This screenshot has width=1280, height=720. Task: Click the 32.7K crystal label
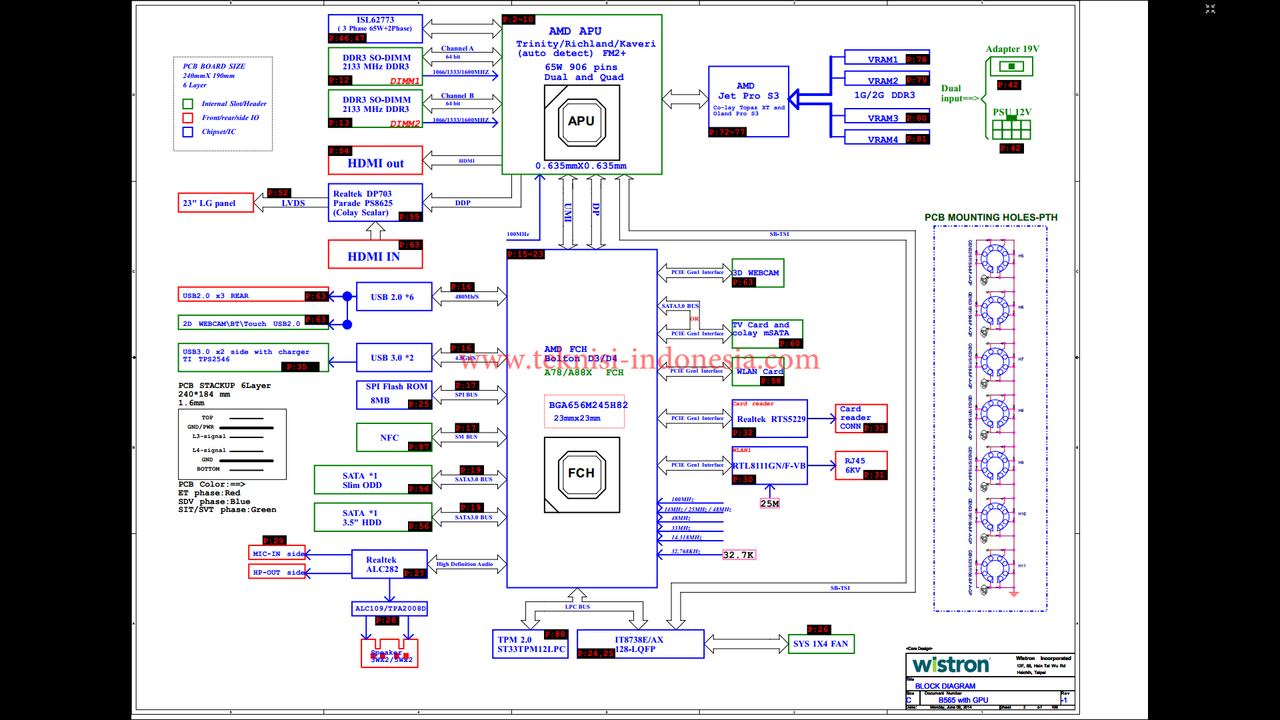tap(738, 555)
